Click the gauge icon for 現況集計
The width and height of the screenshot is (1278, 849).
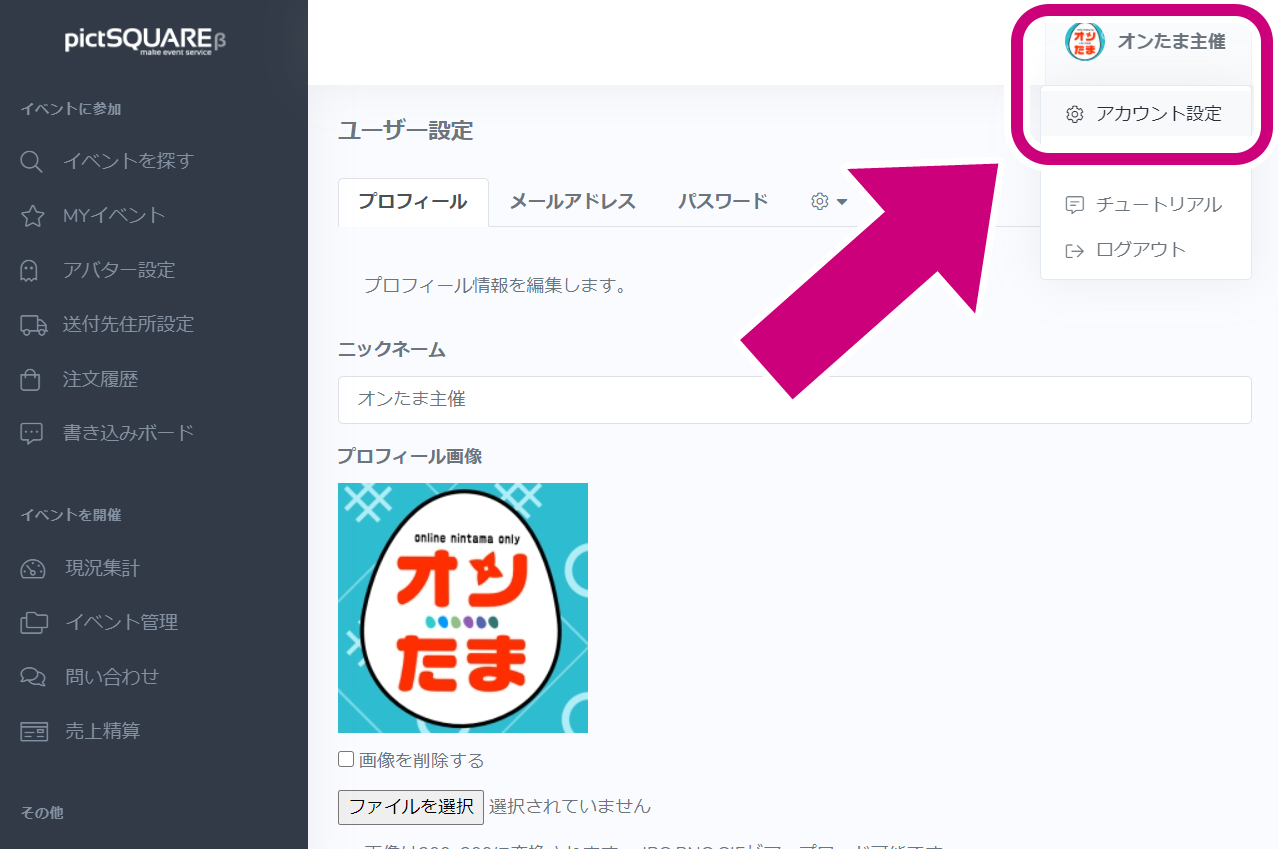coord(33,569)
